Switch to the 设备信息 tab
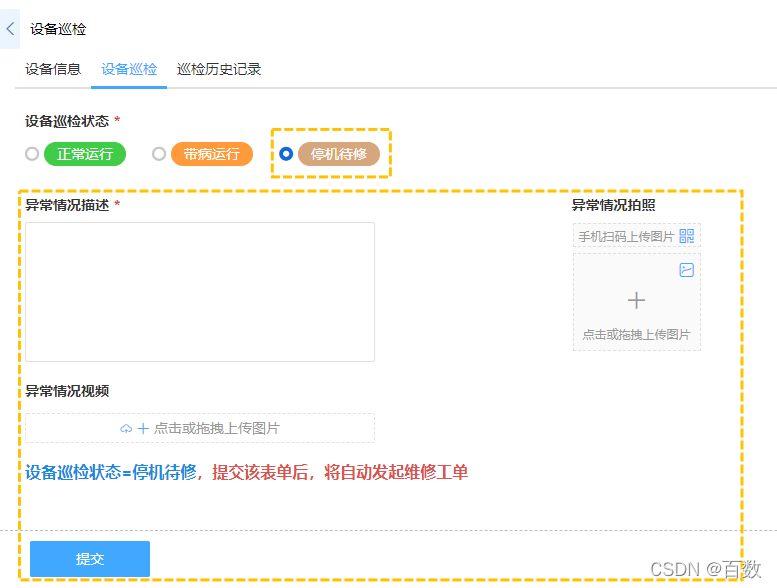 [x=53, y=69]
